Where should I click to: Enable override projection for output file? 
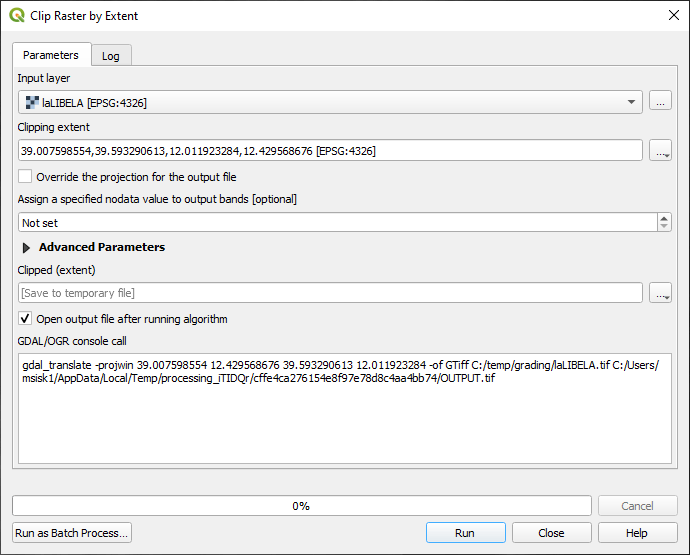[26, 177]
